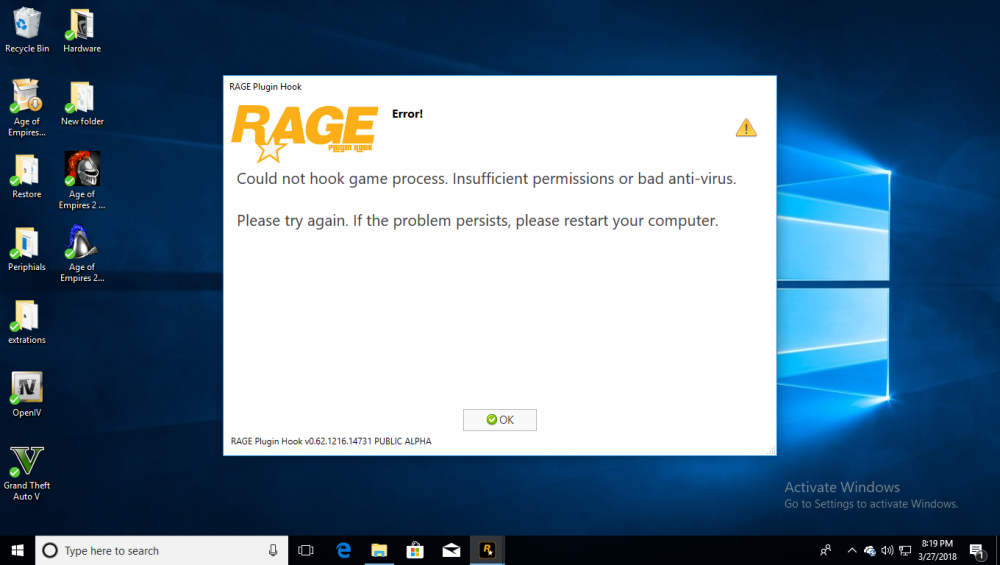Open File Explorer from the taskbar

[x=379, y=550]
